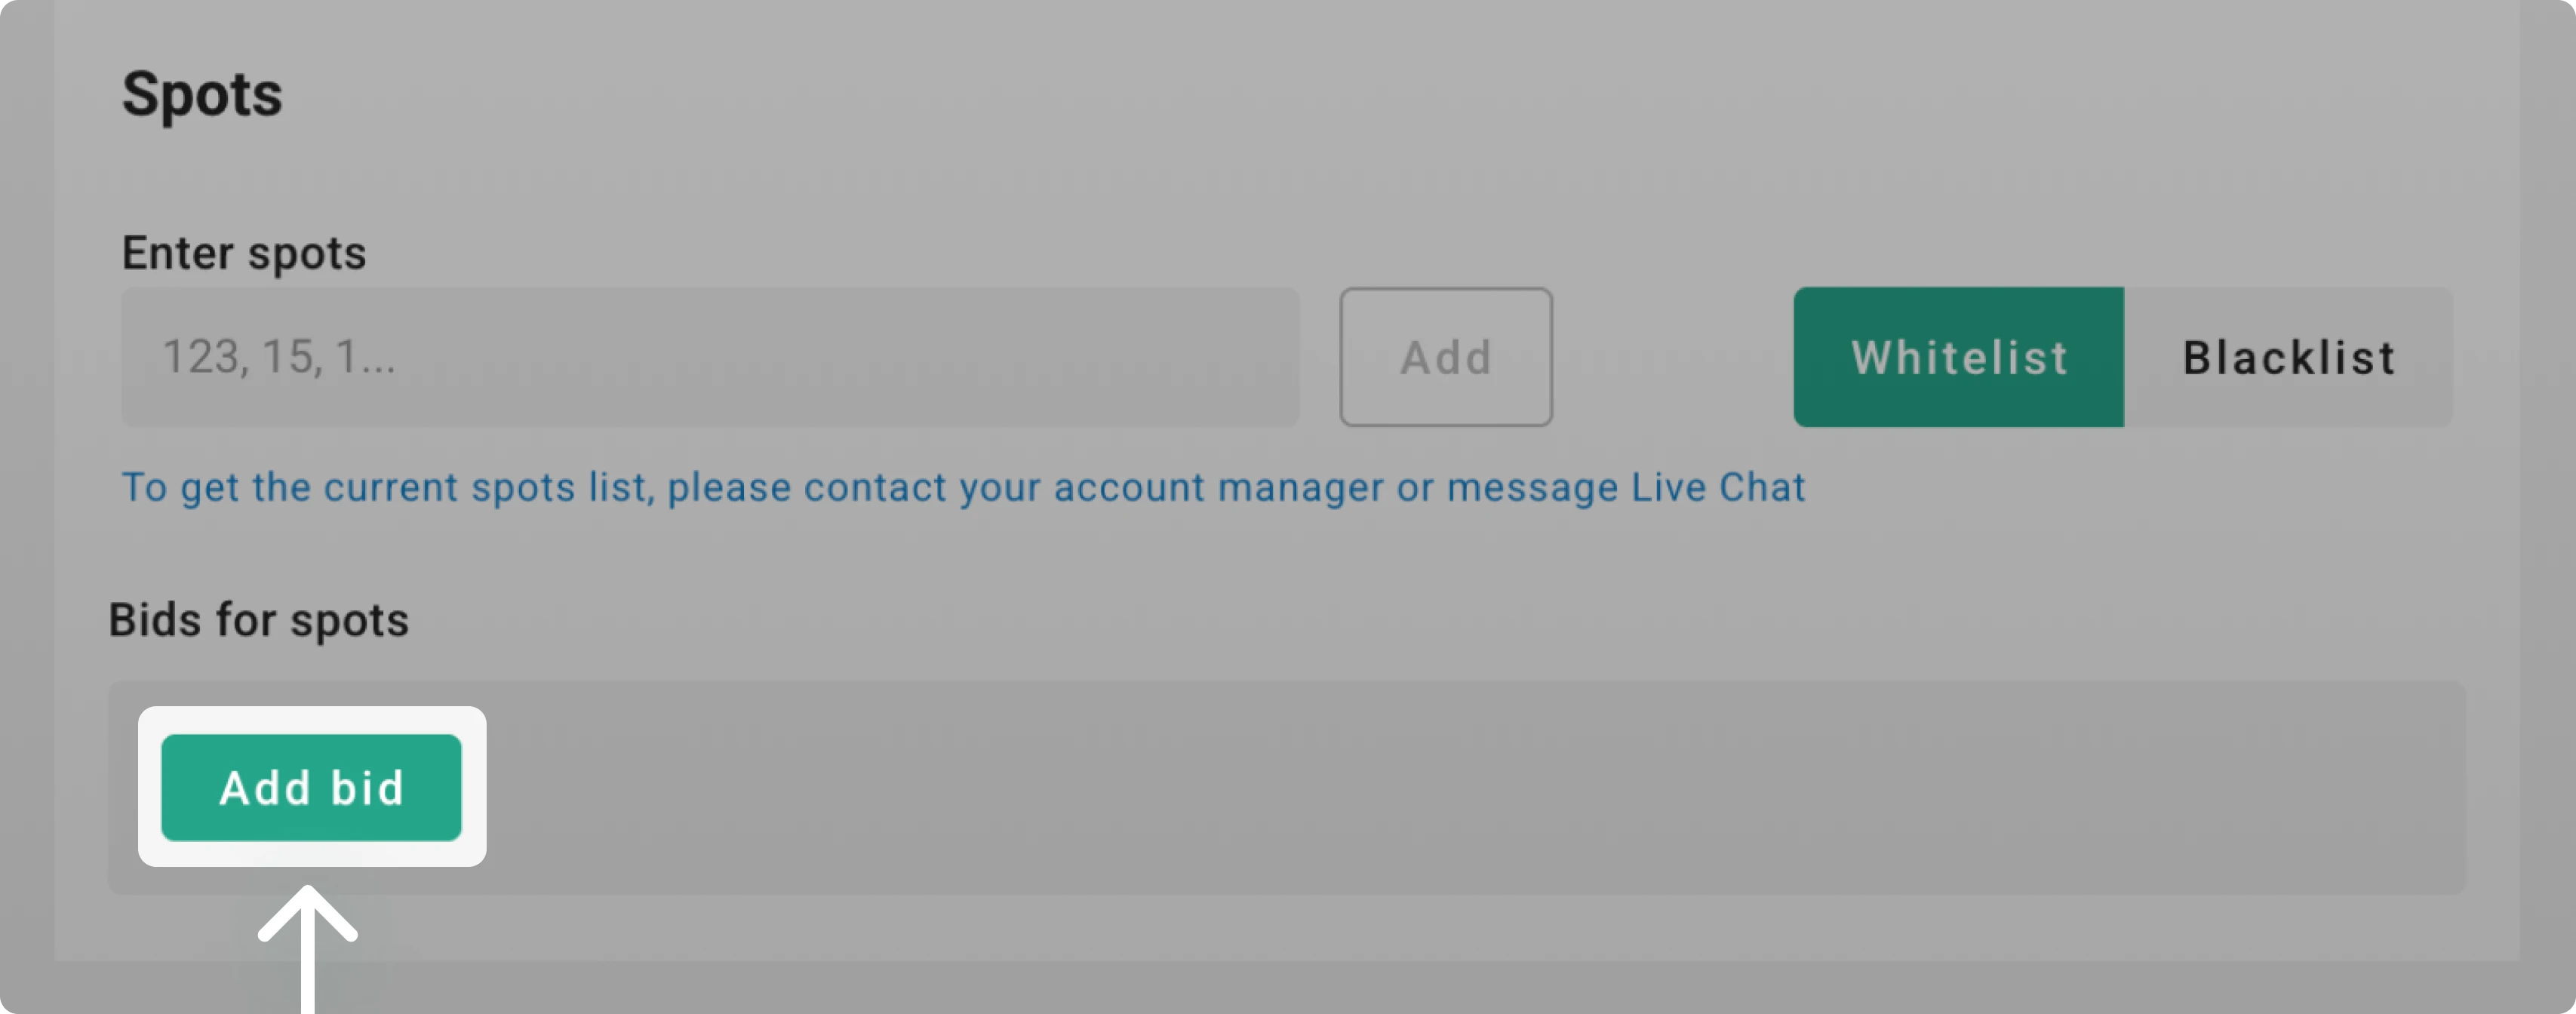Click the green Add bid button
The height and width of the screenshot is (1014, 2576).
(311, 787)
